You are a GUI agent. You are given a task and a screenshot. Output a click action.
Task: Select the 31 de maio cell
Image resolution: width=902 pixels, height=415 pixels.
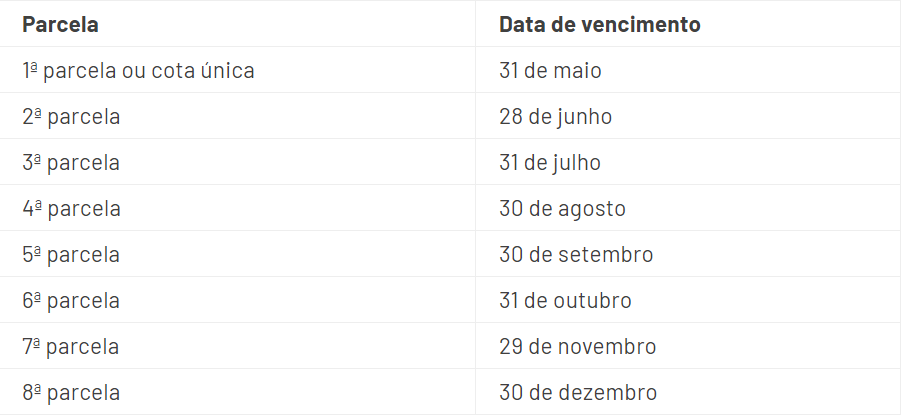coord(551,70)
